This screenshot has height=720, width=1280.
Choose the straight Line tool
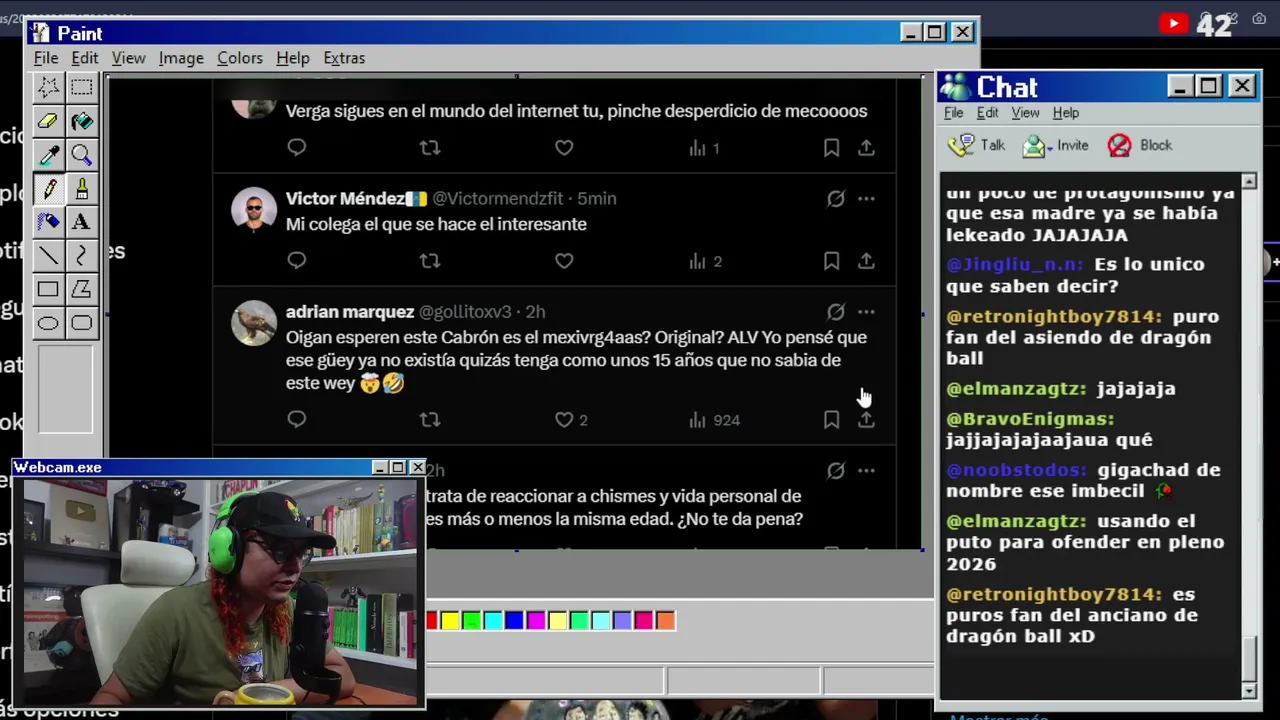pyautogui.click(x=48, y=256)
